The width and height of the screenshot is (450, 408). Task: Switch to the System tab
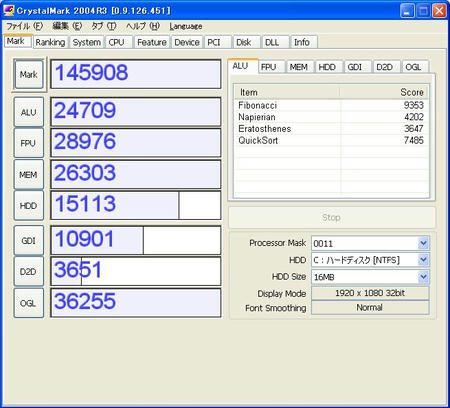pyautogui.click(x=87, y=42)
